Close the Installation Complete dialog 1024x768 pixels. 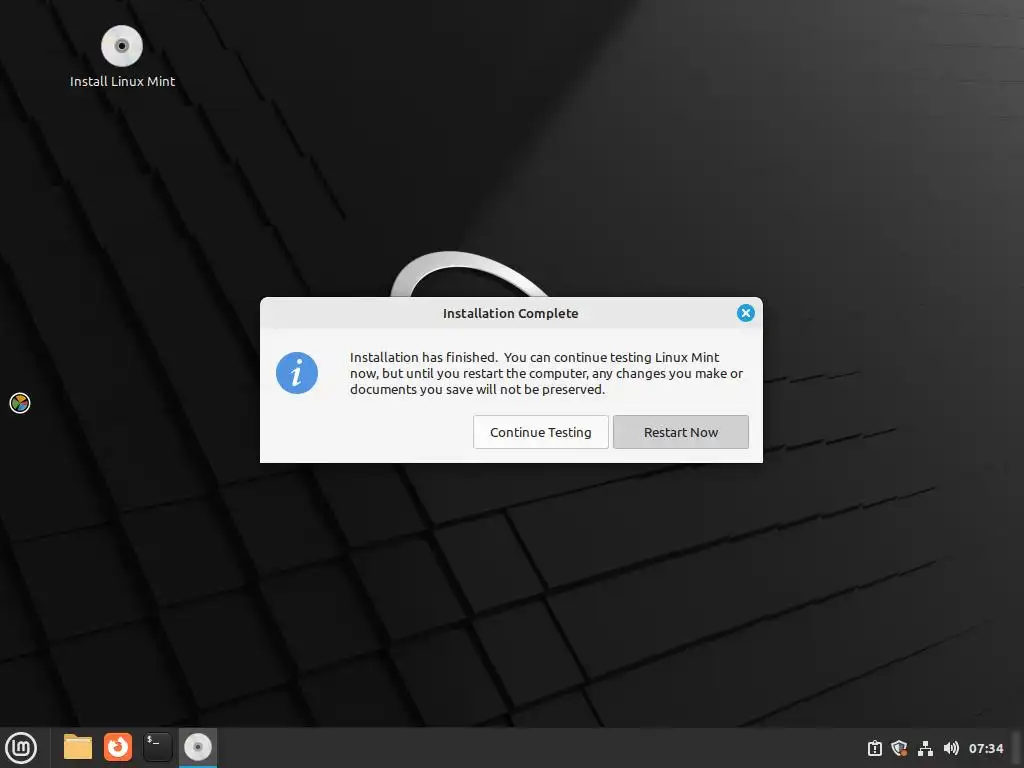[x=745, y=313]
